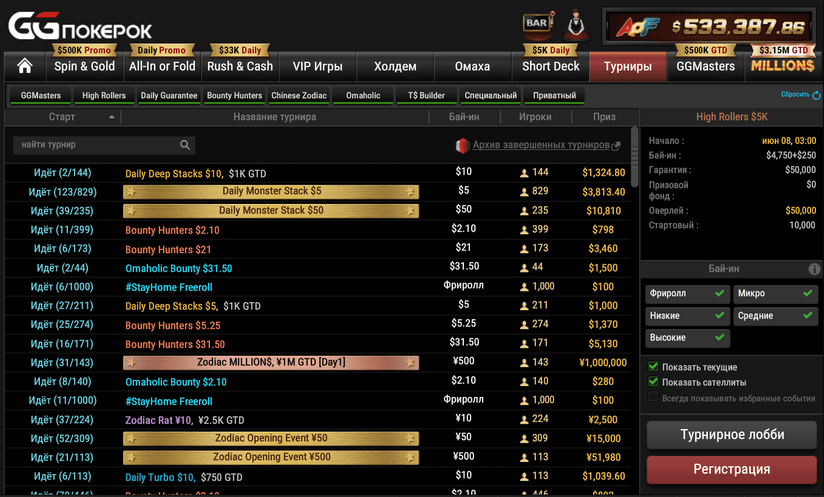This screenshot has width=824, height=497.
Task: Filter by Приватный chip
Action: click(x=554, y=96)
